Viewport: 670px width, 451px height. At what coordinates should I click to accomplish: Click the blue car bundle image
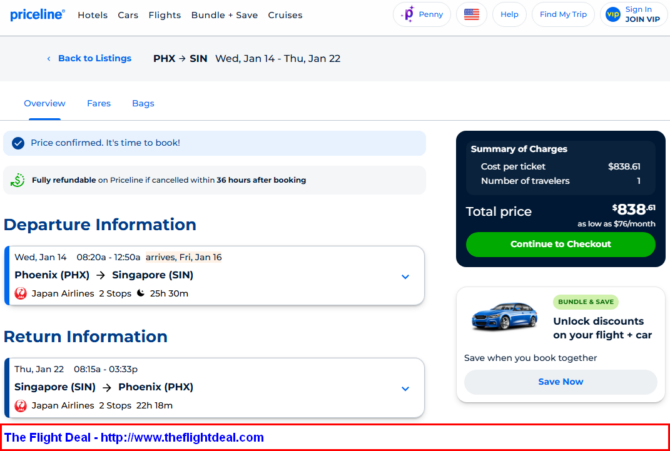click(x=504, y=316)
